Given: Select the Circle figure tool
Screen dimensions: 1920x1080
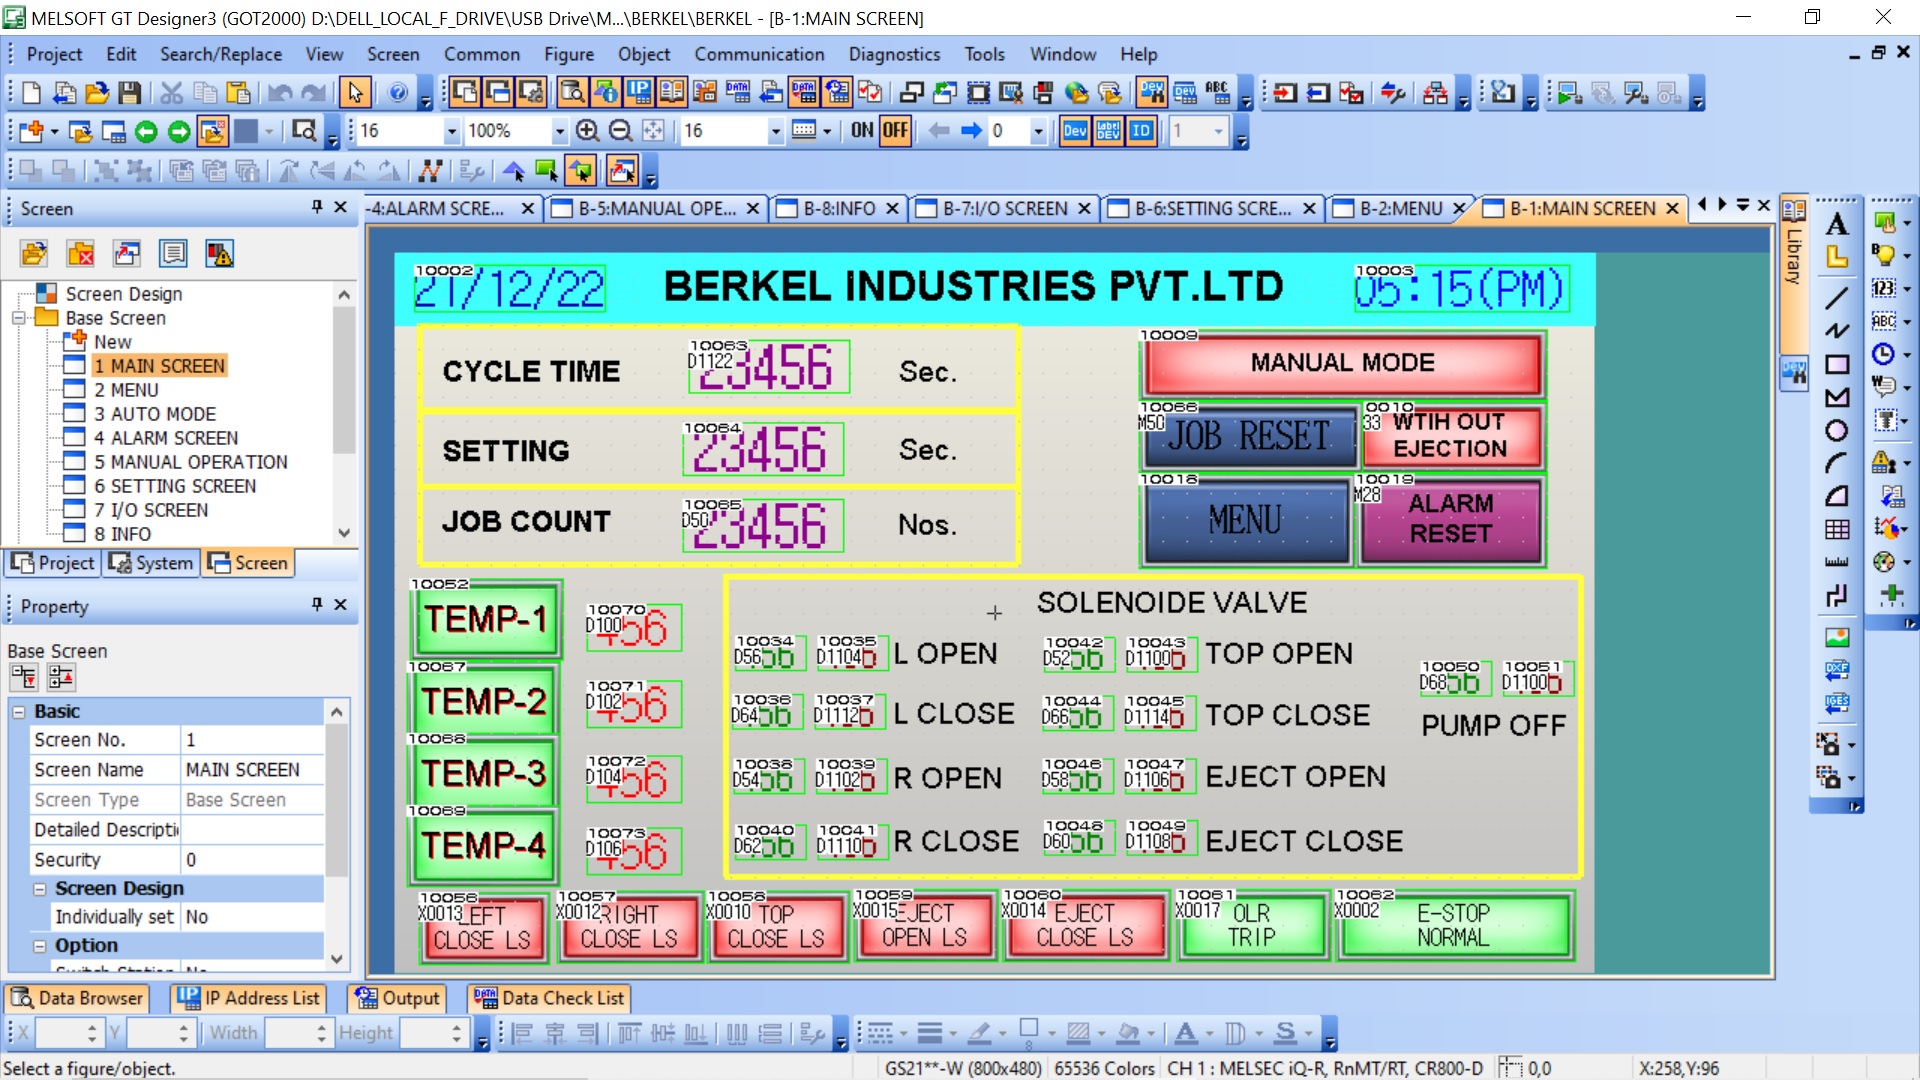Looking at the screenshot, I should (1837, 431).
